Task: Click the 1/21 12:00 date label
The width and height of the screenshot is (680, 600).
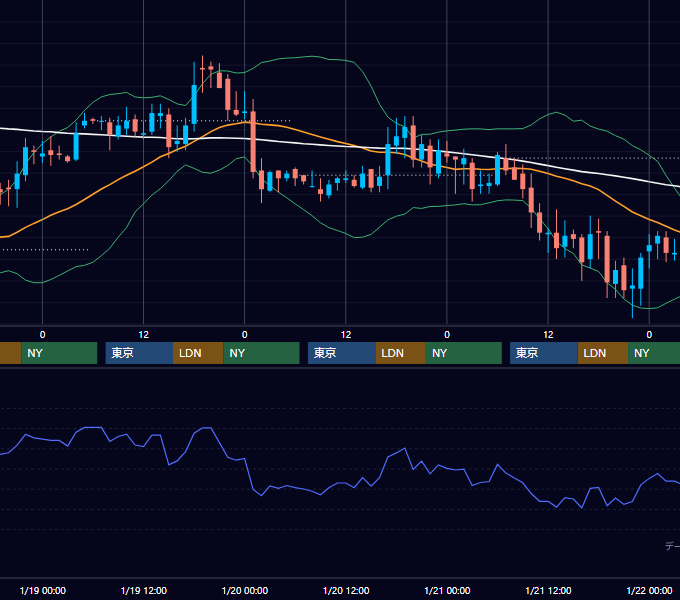Action: point(548,590)
